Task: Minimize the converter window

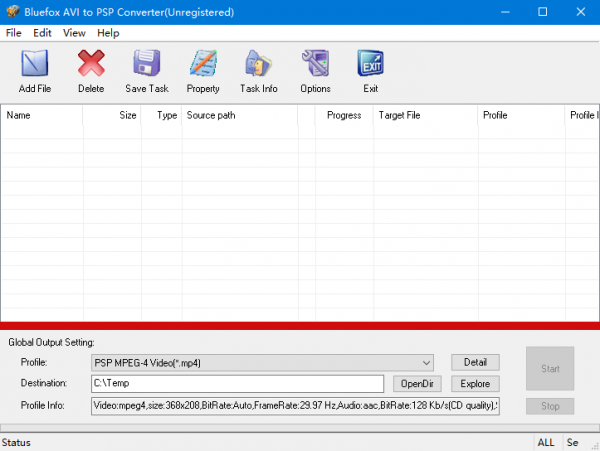Action: (x=505, y=12)
